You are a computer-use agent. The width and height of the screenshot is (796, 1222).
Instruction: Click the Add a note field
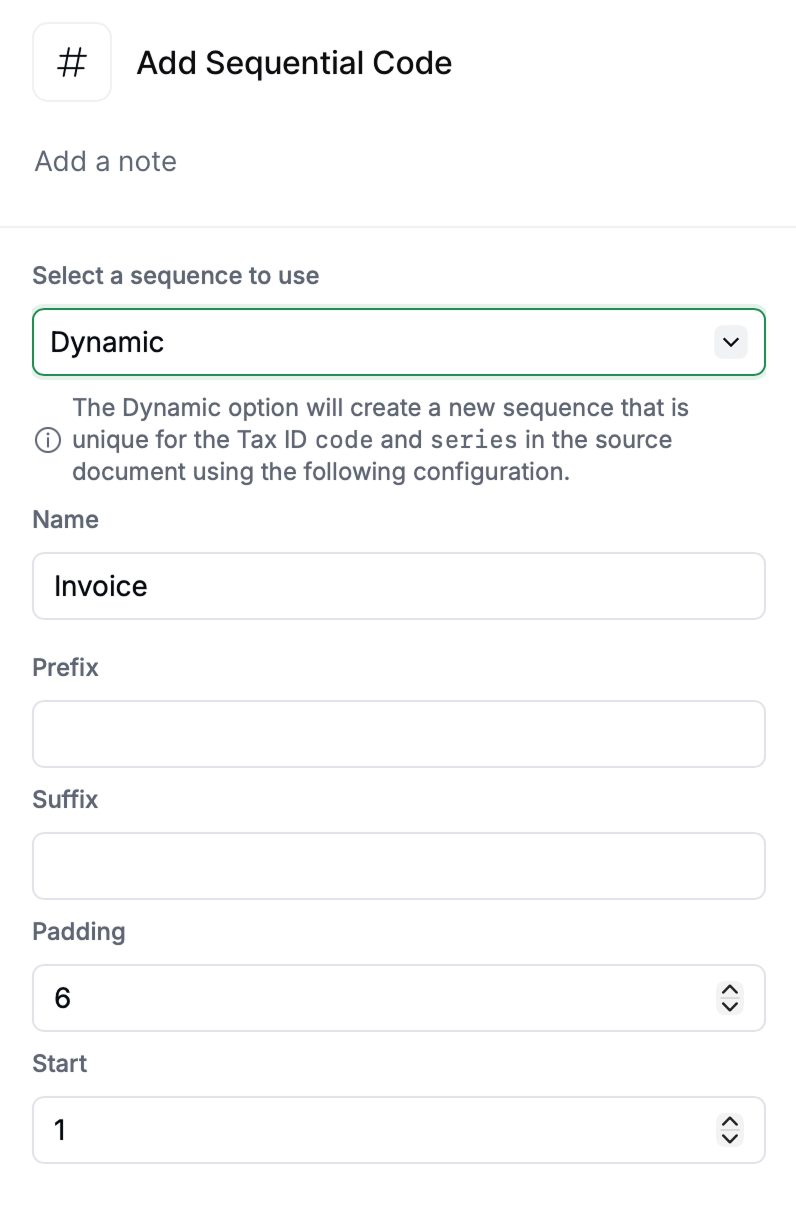[x=106, y=161]
